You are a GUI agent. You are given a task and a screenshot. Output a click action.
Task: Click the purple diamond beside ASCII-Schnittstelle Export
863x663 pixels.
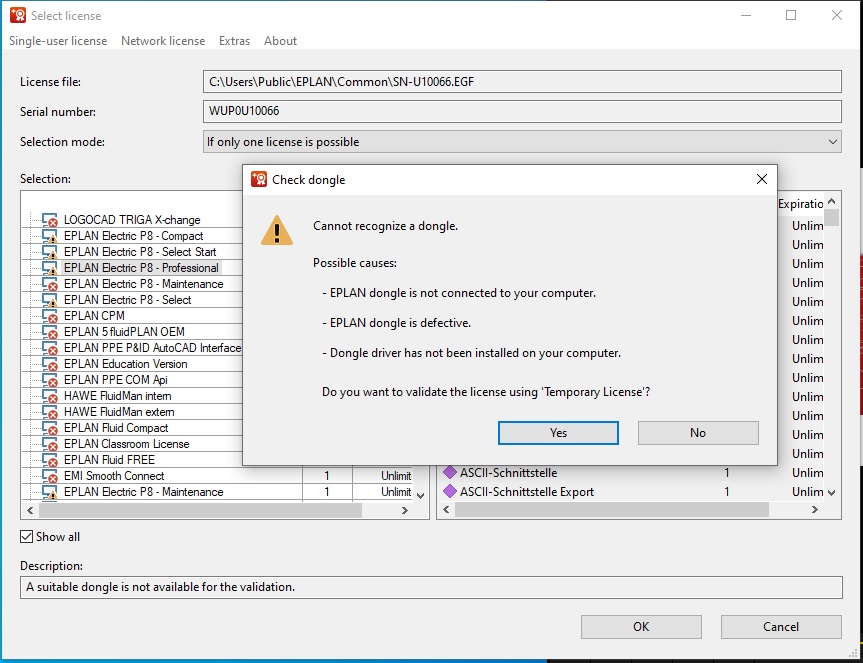(450, 491)
